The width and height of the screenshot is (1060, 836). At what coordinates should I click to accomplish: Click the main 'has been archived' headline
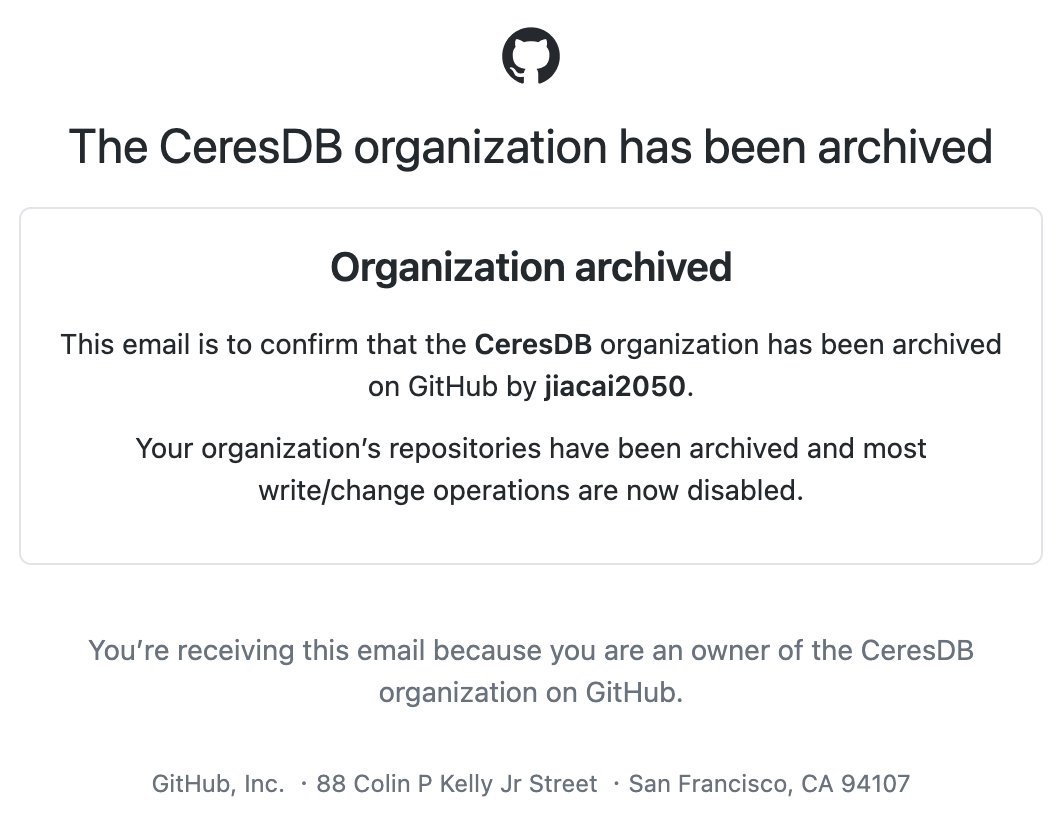(531, 146)
